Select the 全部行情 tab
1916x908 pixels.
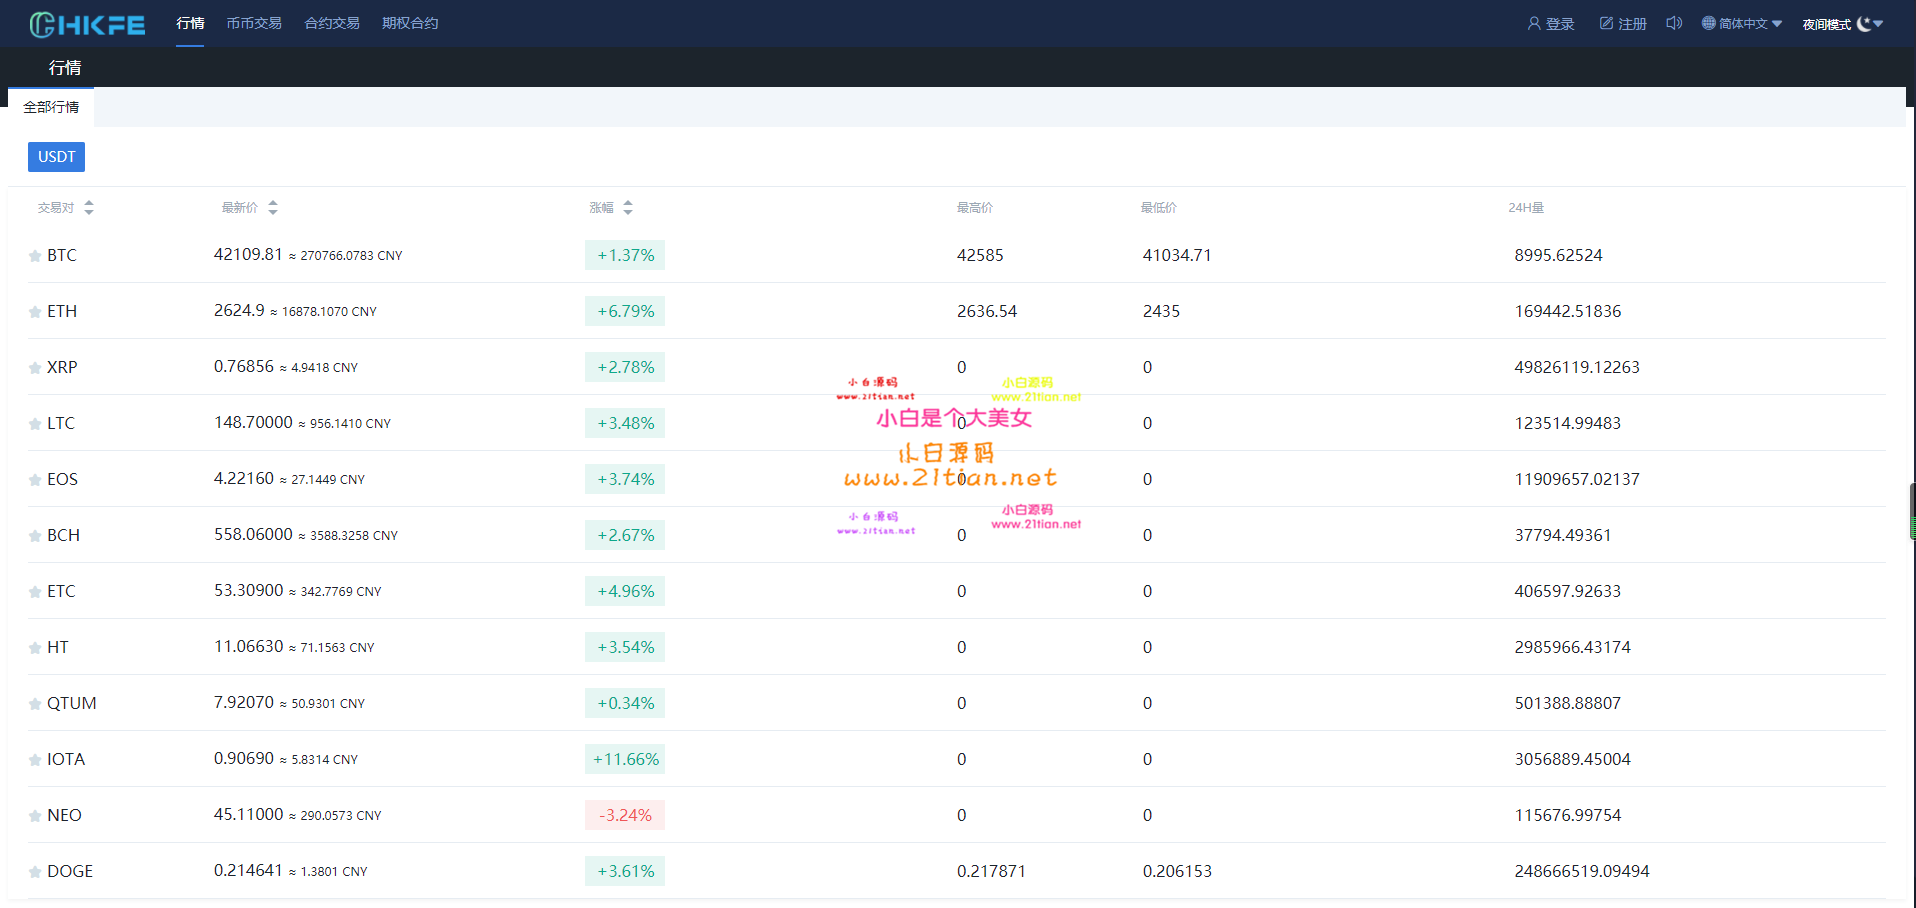51,107
